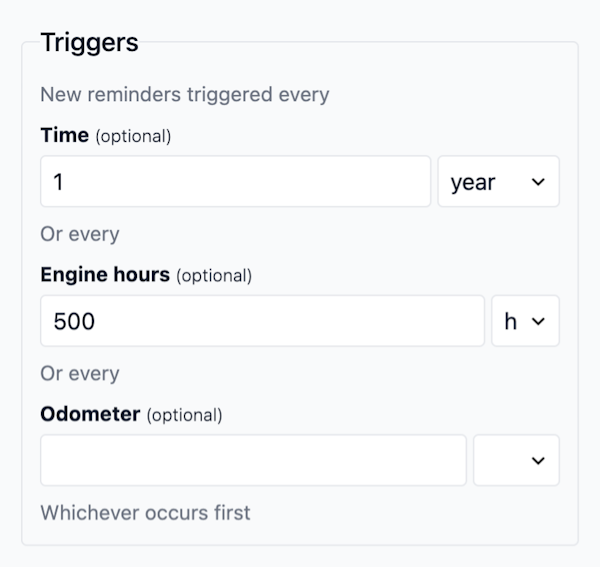Image resolution: width=600 pixels, height=567 pixels.
Task: Open the empty Odometer unit dropdown
Action: (x=515, y=460)
